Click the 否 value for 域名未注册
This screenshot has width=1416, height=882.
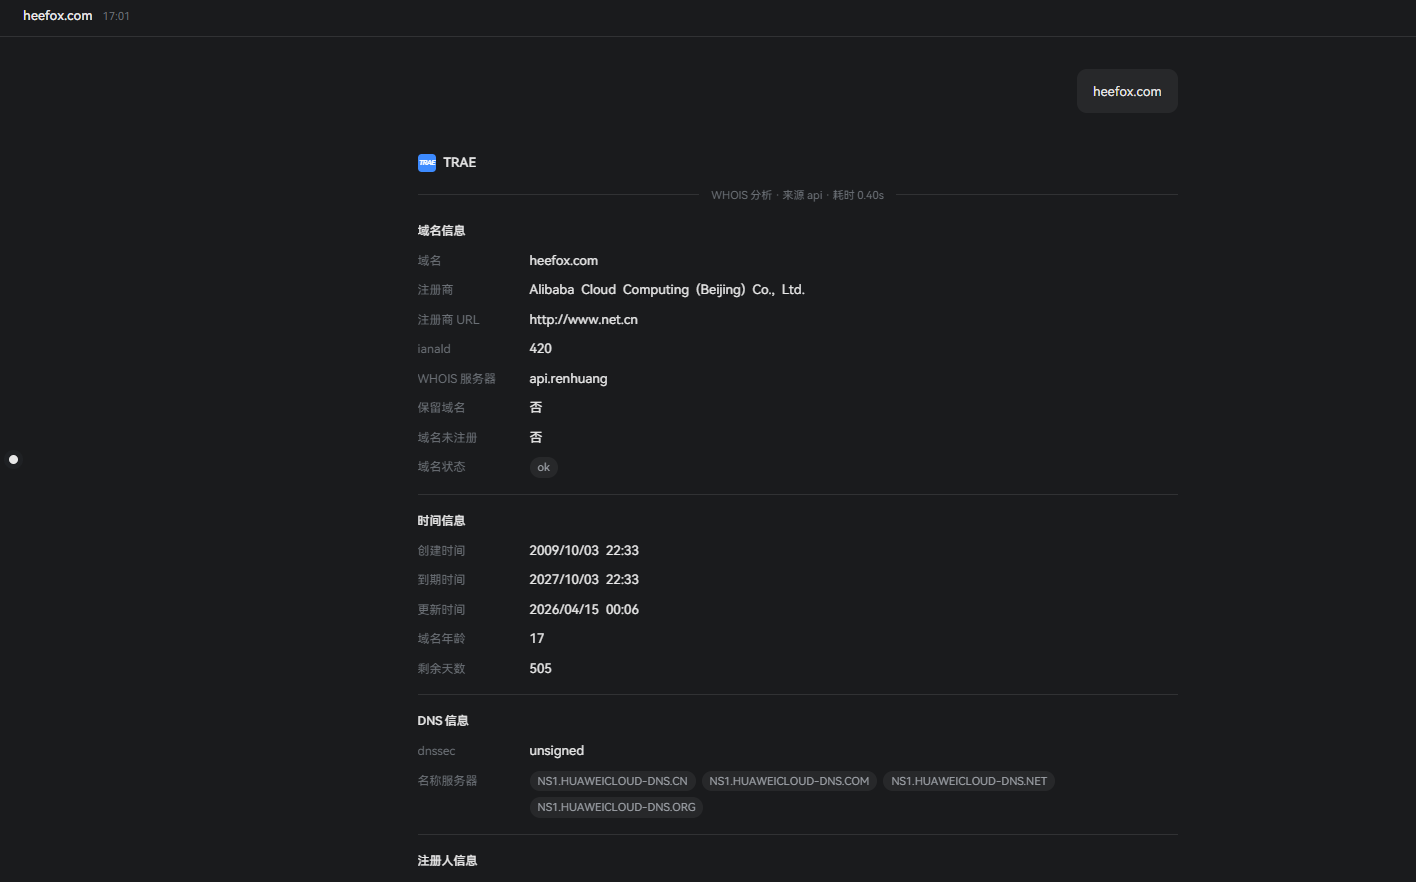[x=536, y=438]
